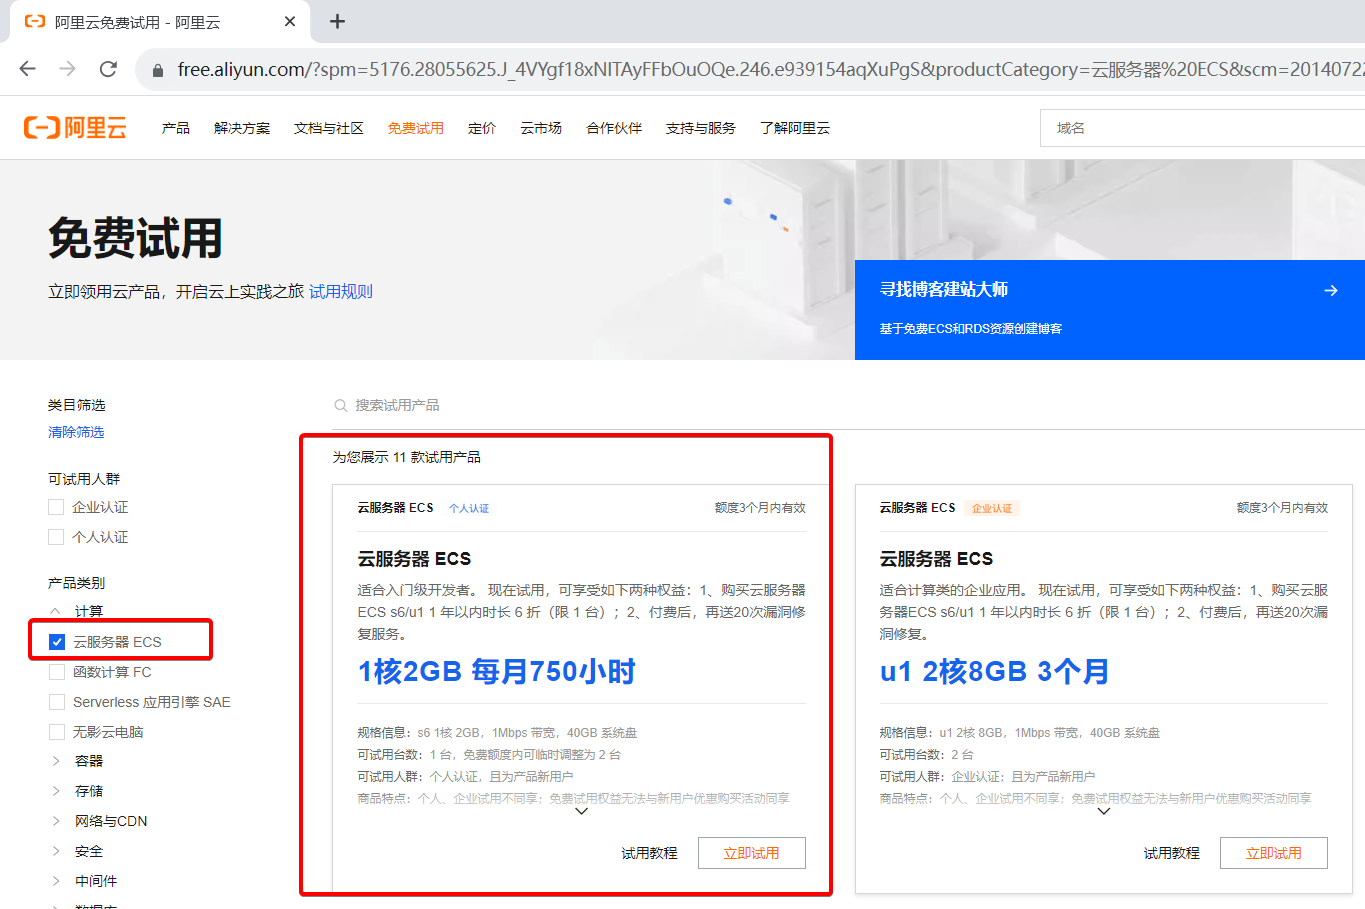Check the 无影云电脑 checkbox
1365x909 pixels.
[57, 732]
